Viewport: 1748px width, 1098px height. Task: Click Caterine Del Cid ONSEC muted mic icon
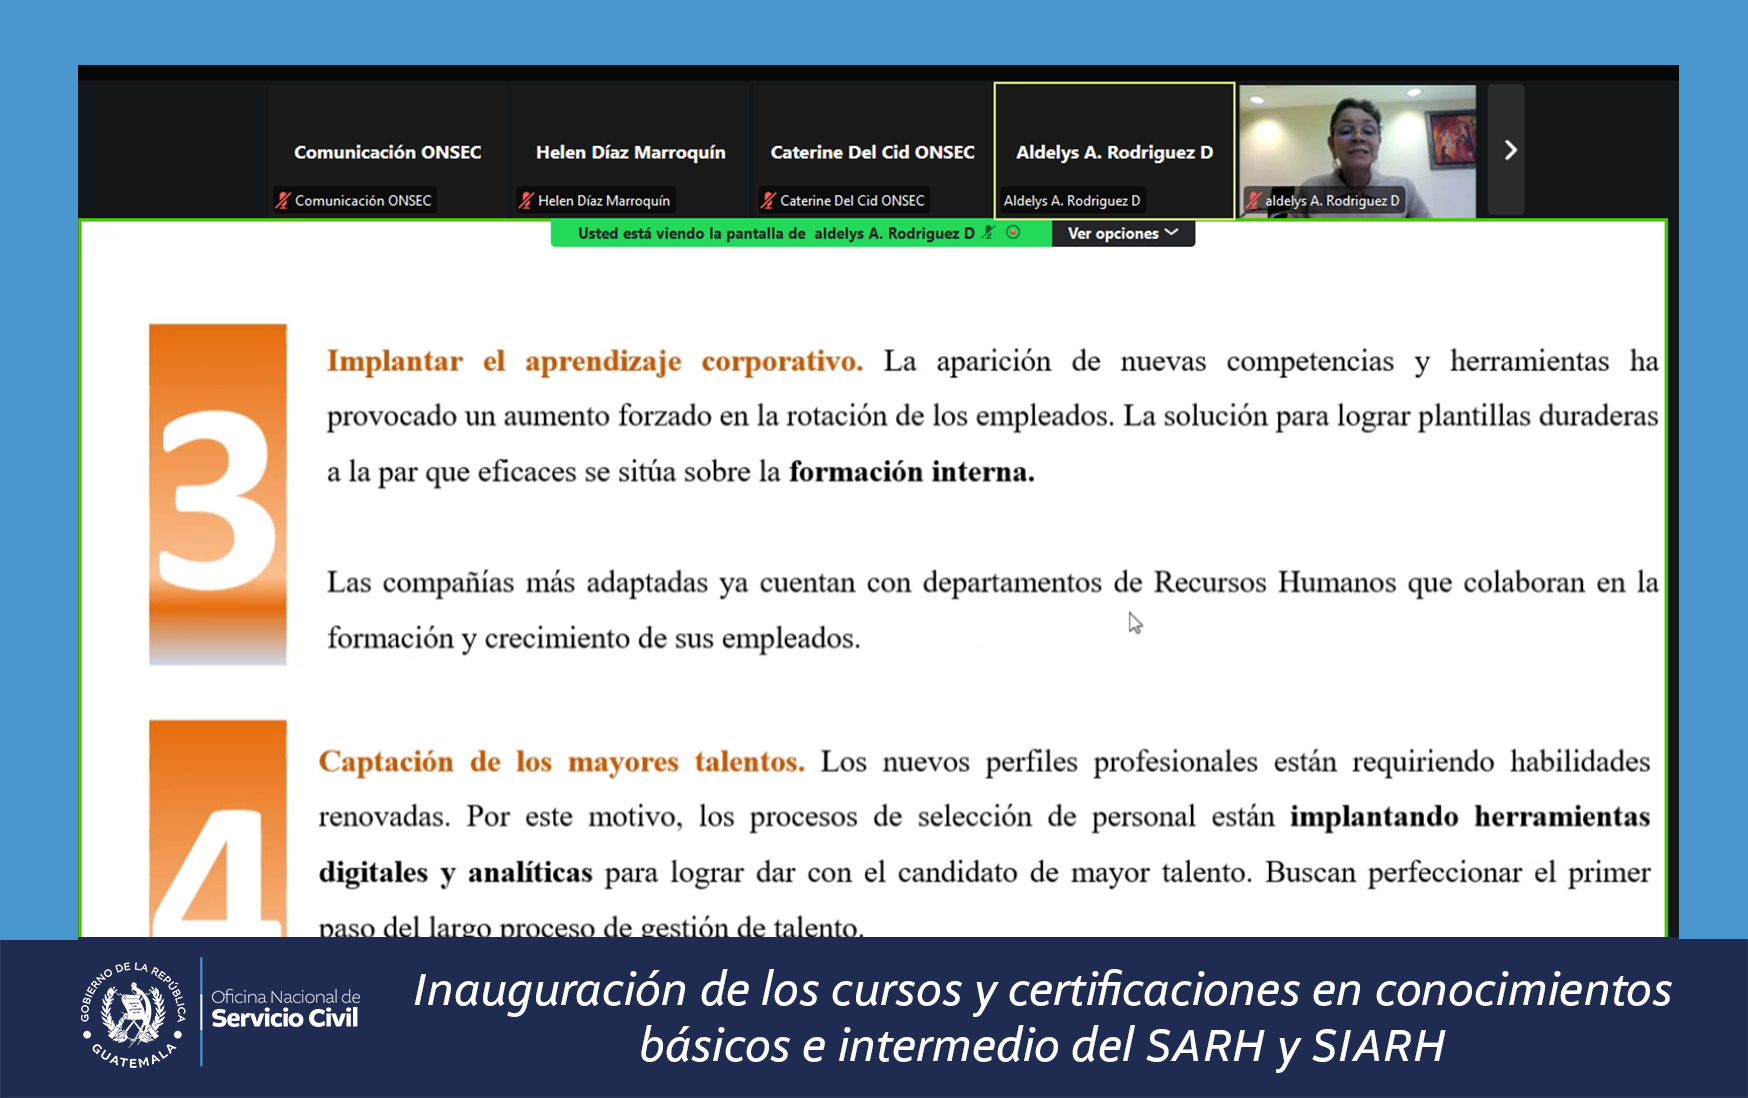point(768,201)
